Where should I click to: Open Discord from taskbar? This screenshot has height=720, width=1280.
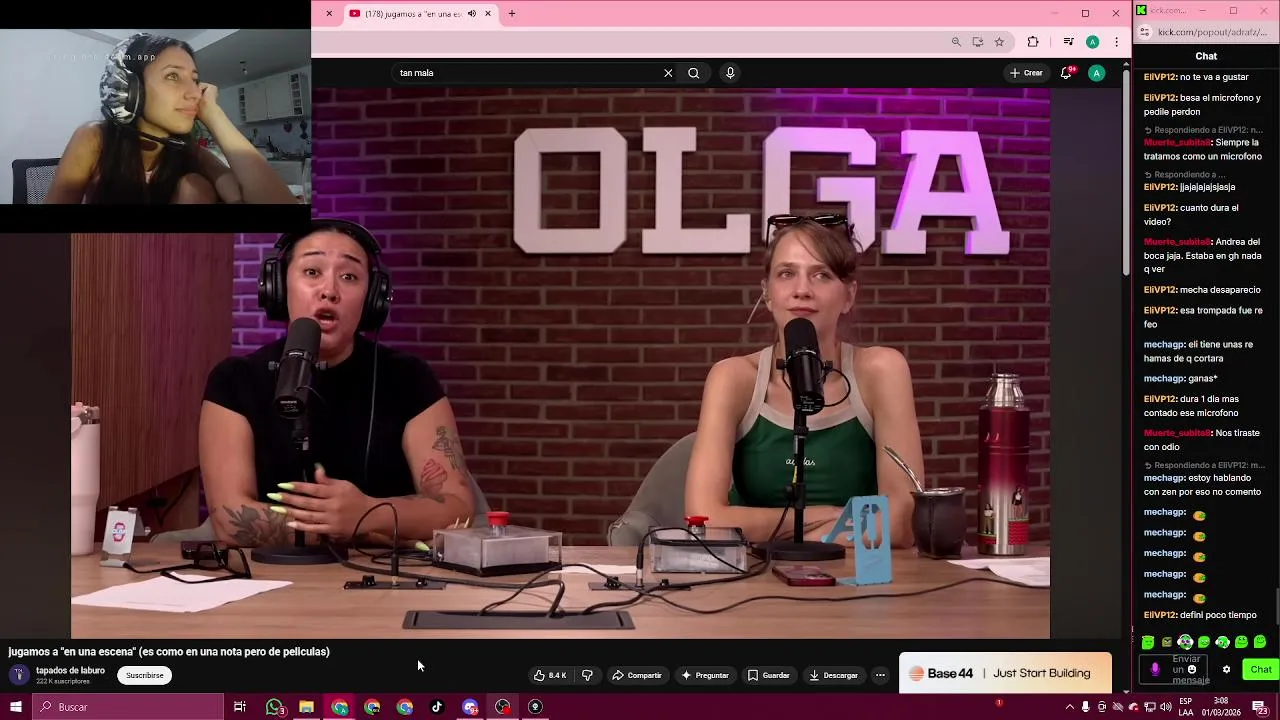coord(470,707)
